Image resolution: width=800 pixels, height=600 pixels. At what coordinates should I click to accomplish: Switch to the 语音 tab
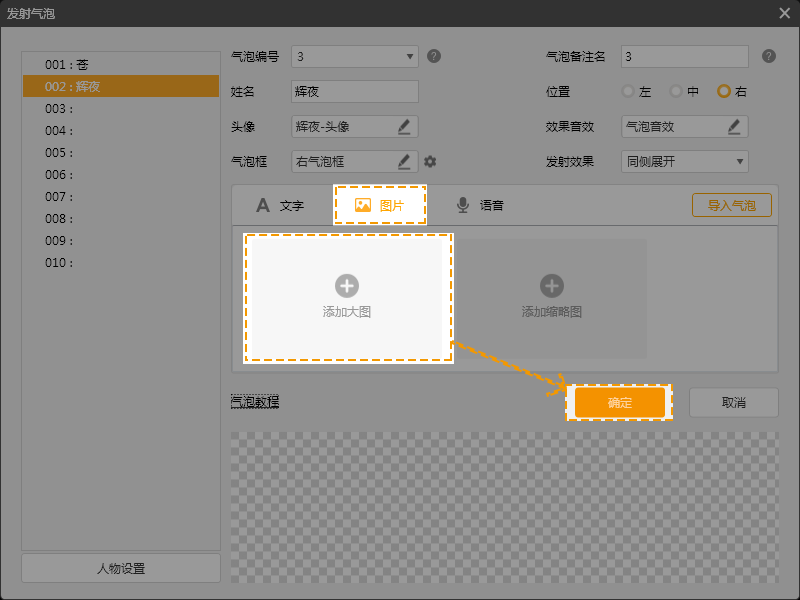480,205
